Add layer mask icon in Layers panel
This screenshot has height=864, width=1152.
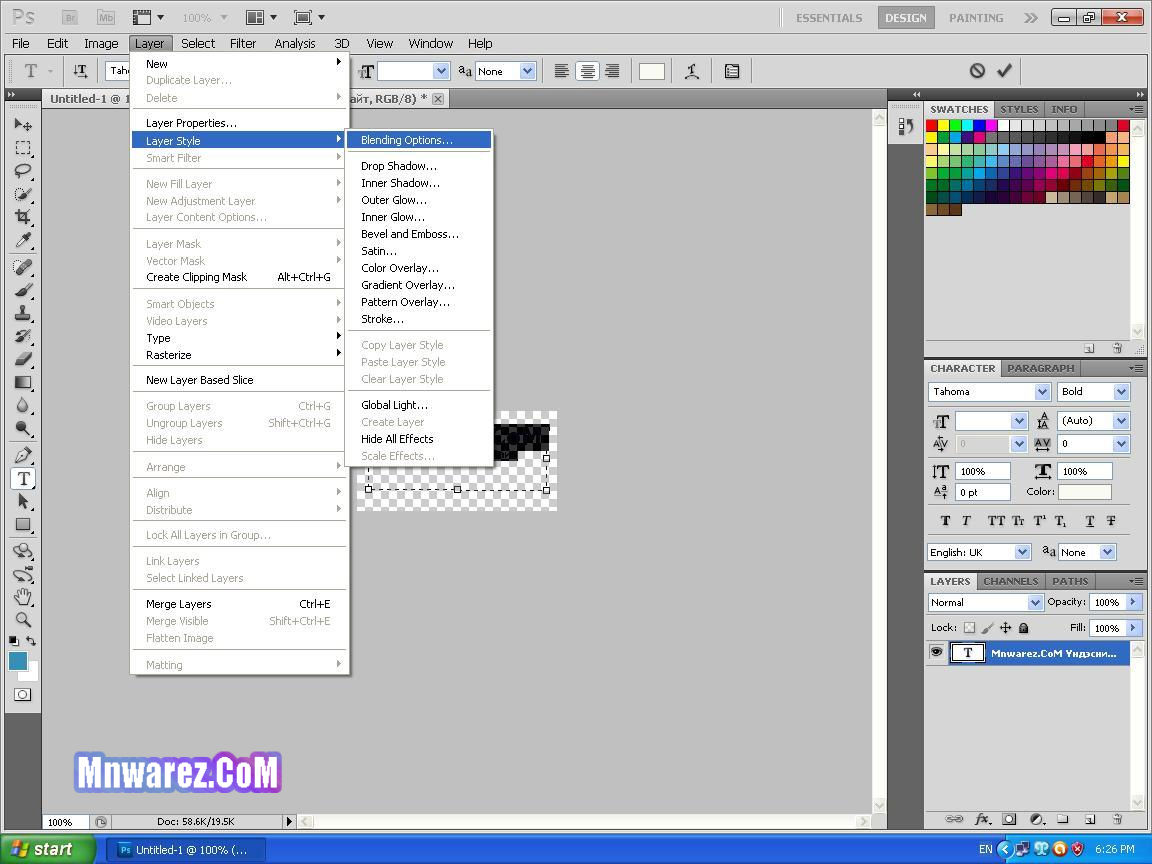click(x=1009, y=818)
